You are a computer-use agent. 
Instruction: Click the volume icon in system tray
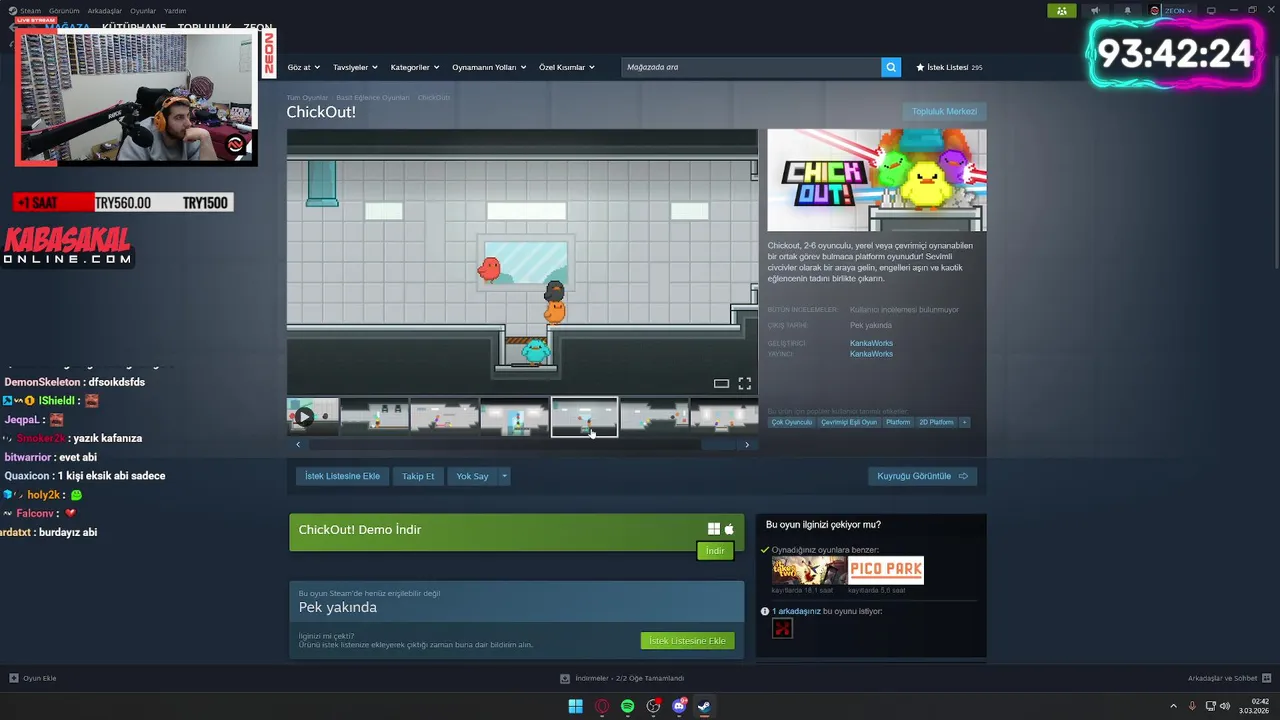1225,706
